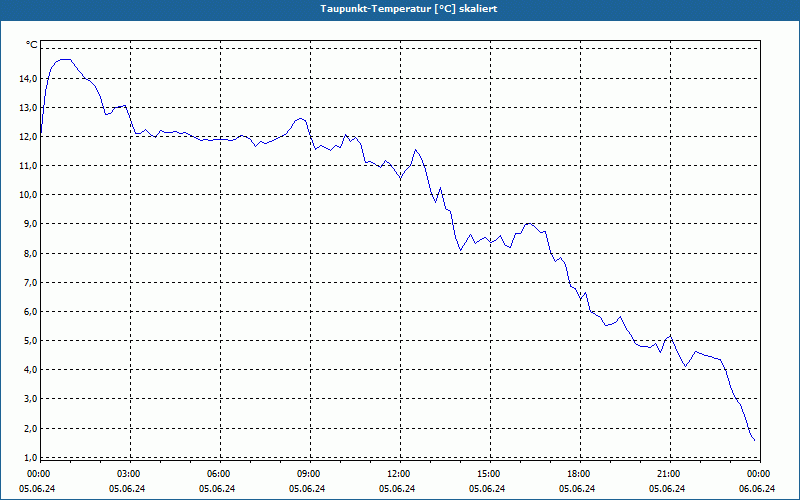800x500 pixels.
Task: Click the 03:00 time label
Action: point(129,474)
